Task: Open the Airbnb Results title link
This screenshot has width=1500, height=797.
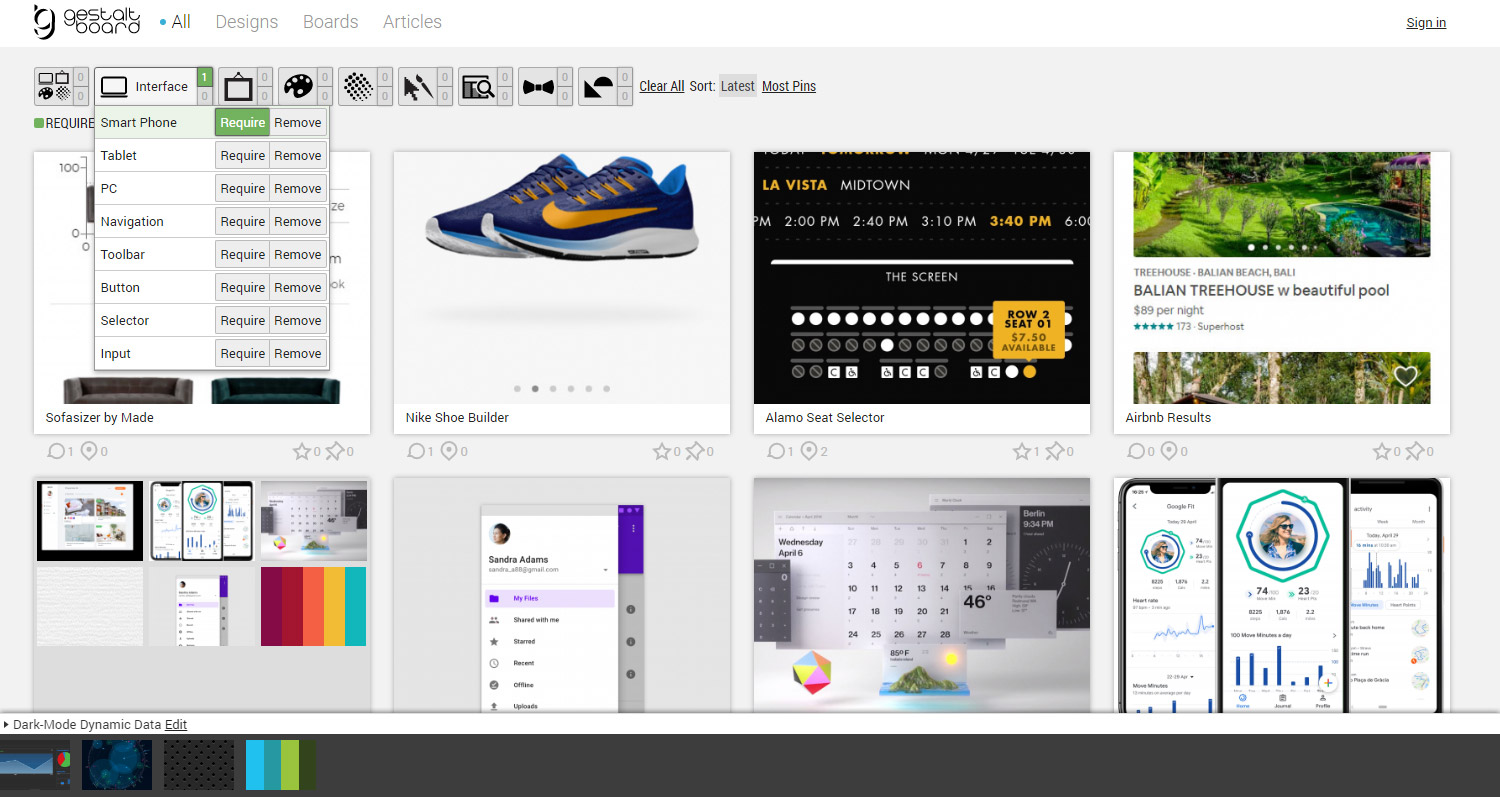Action: [1168, 417]
